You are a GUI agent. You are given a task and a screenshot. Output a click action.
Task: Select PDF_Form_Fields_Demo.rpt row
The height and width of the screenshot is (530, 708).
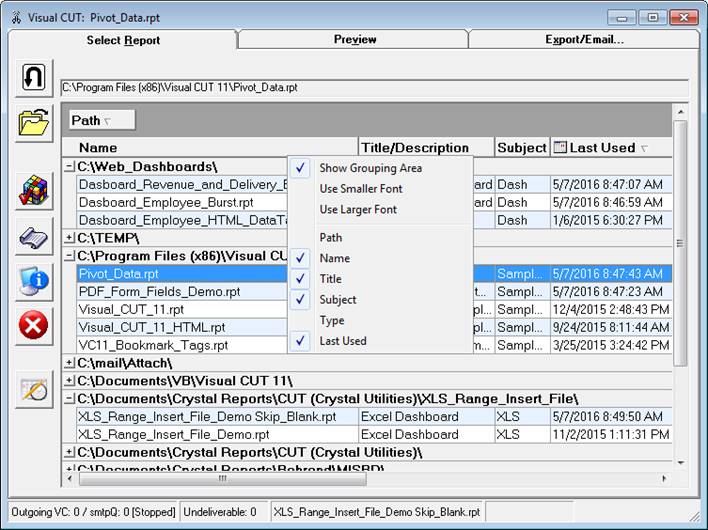[182, 292]
